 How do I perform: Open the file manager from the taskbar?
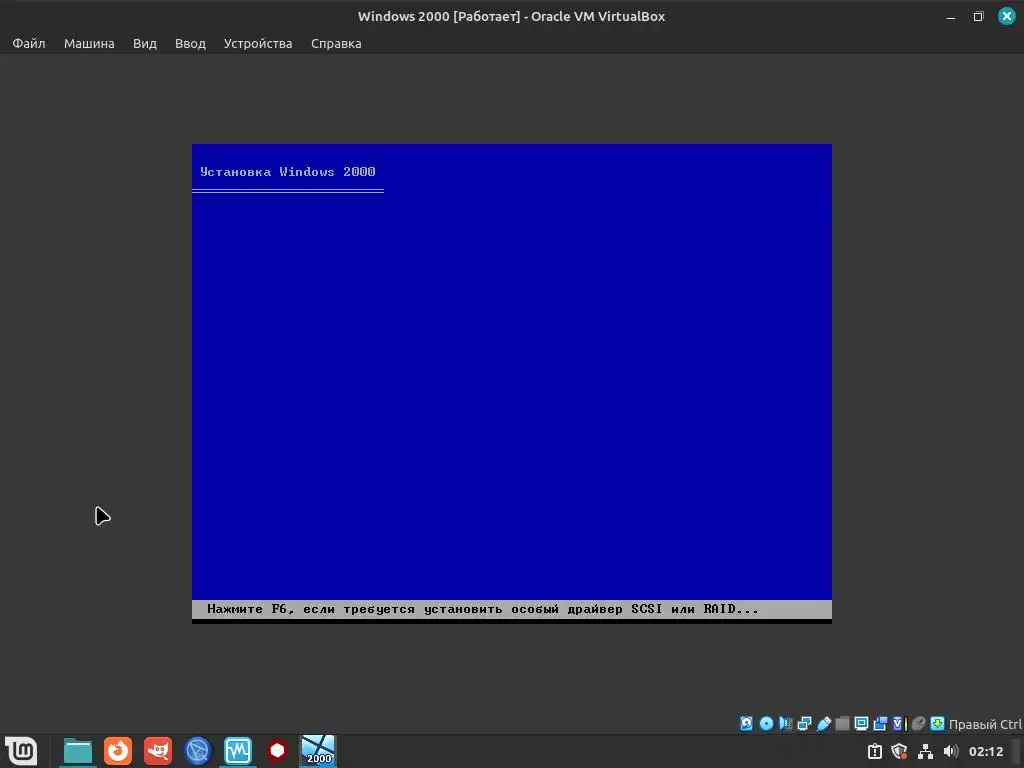tap(78, 751)
